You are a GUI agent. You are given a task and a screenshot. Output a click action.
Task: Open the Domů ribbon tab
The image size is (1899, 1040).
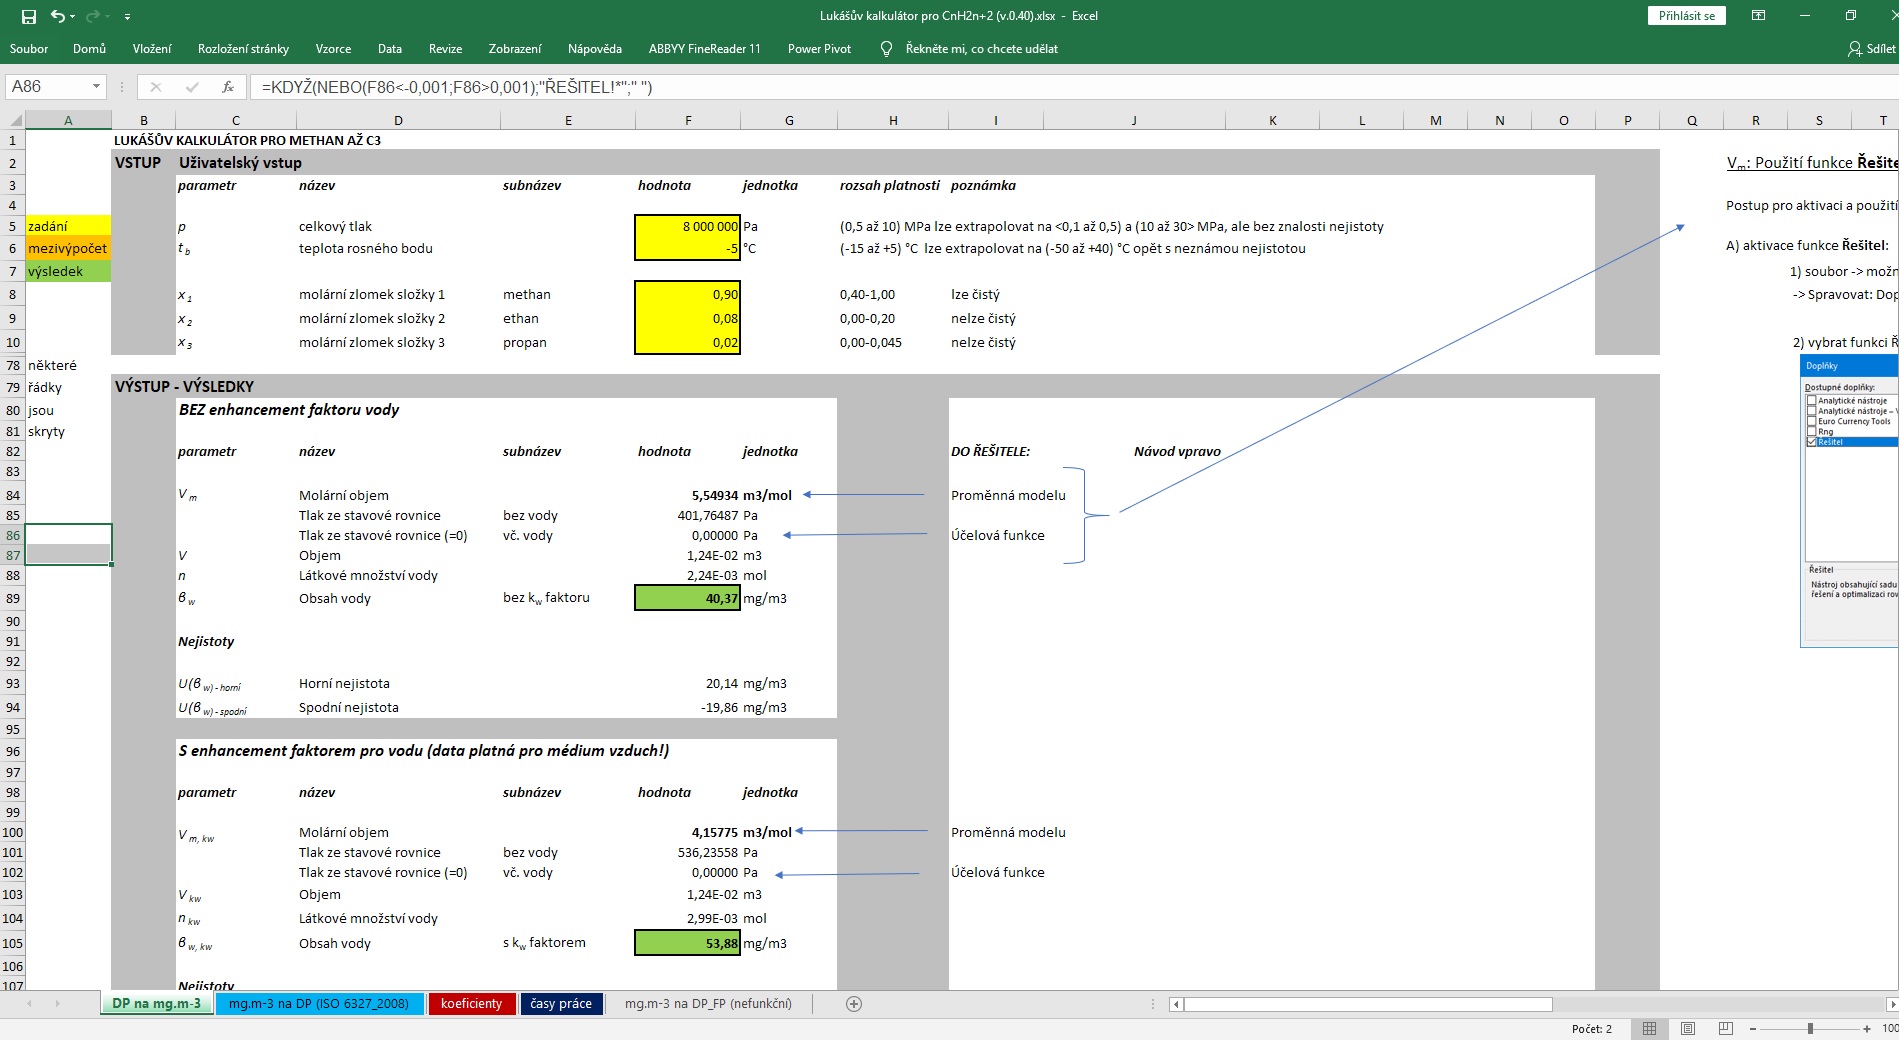pos(89,48)
